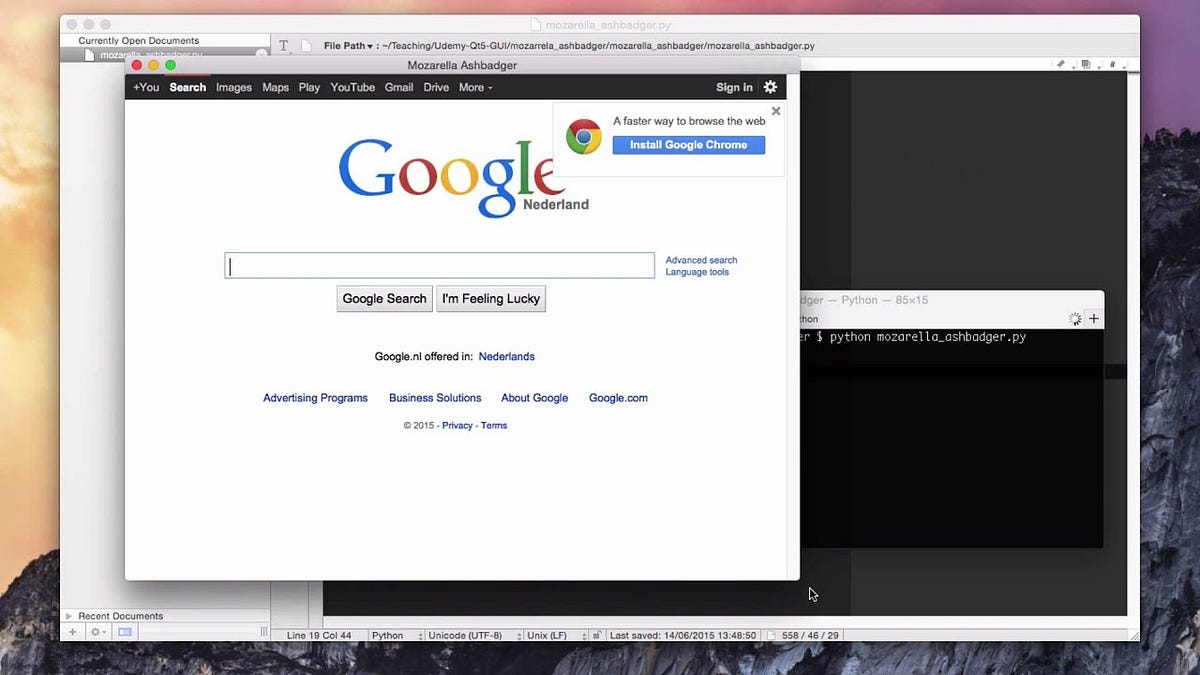This screenshot has height=675, width=1200.
Task: Open a new Terminal tab with plus icon
Action: click(1093, 318)
